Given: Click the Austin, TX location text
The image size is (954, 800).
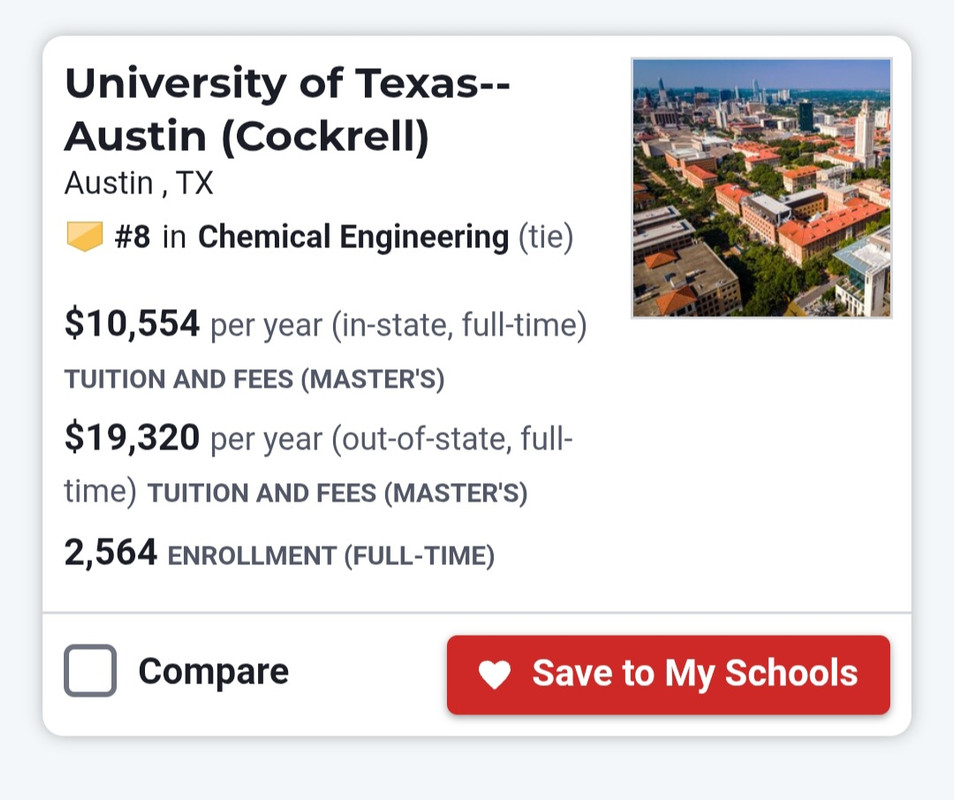Looking at the screenshot, I should pos(139,183).
